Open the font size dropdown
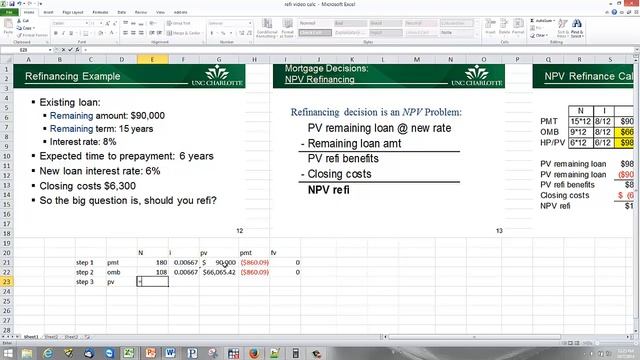 101,23
